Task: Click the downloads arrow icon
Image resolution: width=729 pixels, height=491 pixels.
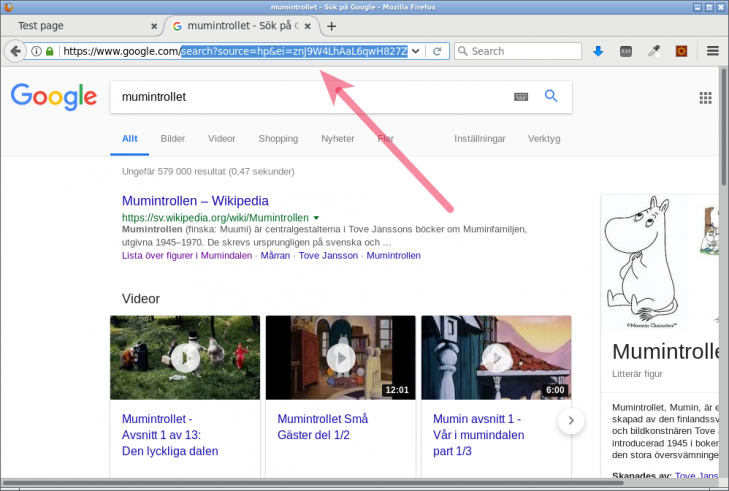Action: [598, 51]
